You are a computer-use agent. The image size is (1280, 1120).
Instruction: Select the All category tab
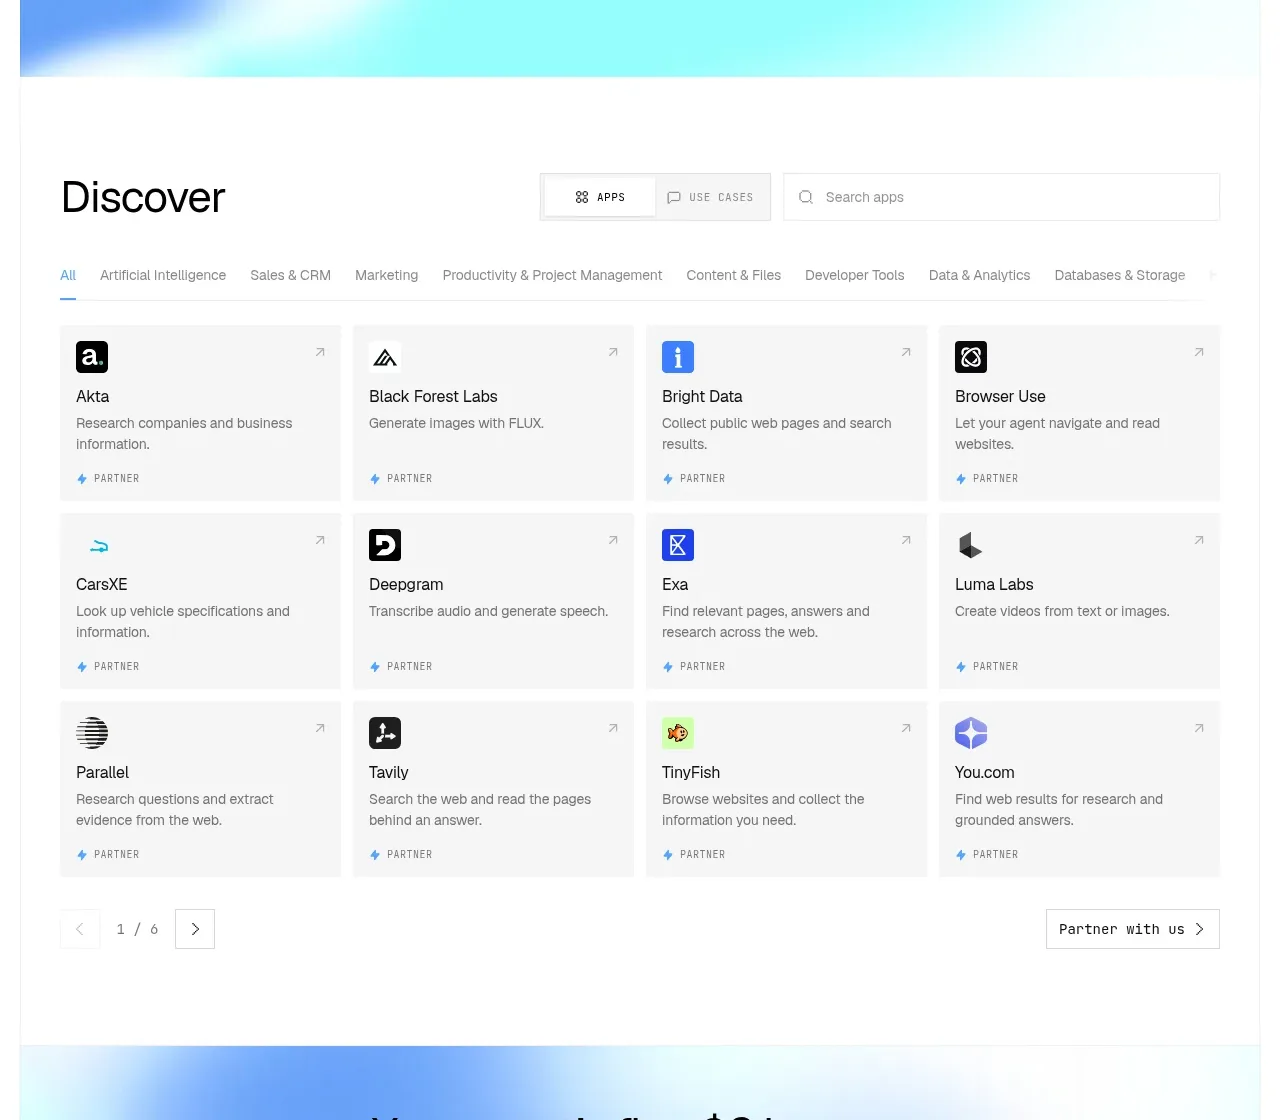[68, 275]
